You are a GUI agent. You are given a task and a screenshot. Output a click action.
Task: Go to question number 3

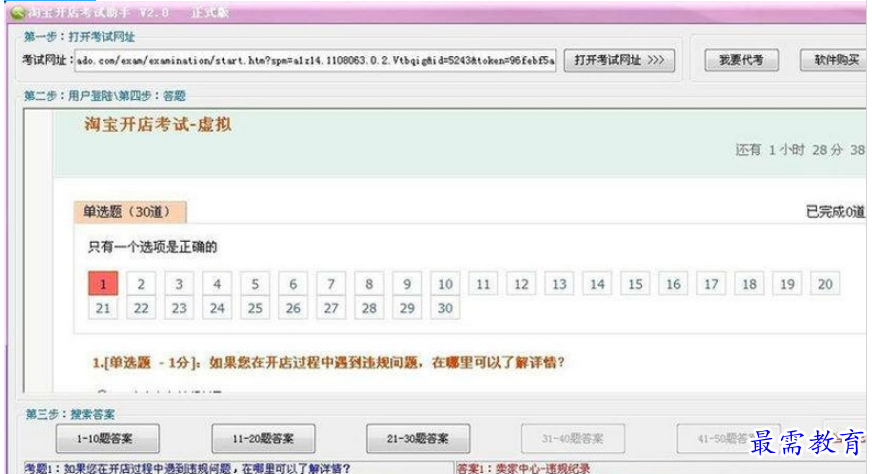point(179,284)
